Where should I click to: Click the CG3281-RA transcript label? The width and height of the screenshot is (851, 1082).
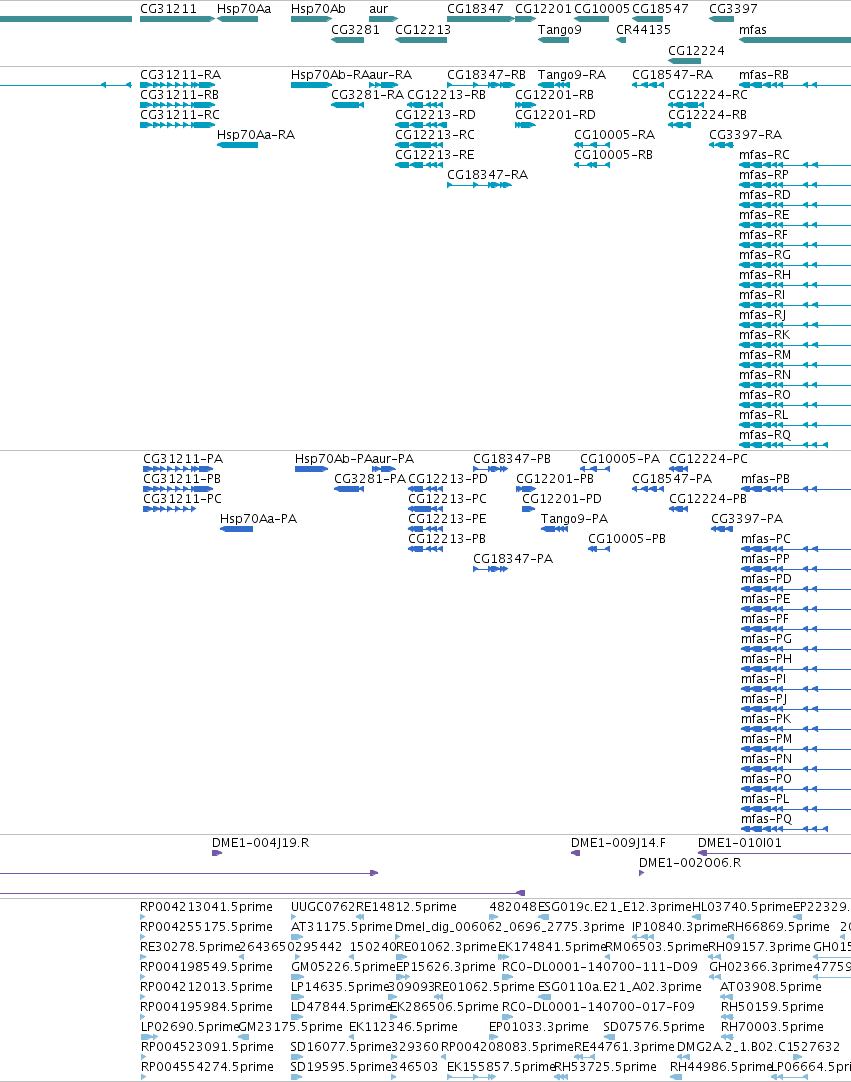point(367,95)
